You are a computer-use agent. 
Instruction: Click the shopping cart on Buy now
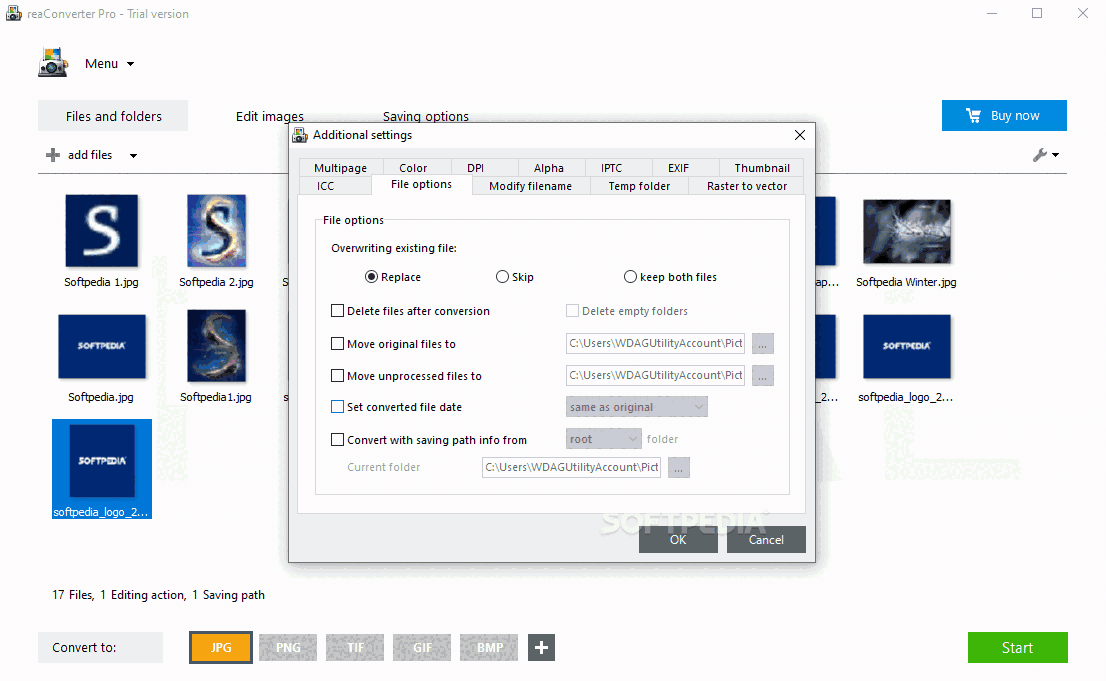(x=973, y=115)
